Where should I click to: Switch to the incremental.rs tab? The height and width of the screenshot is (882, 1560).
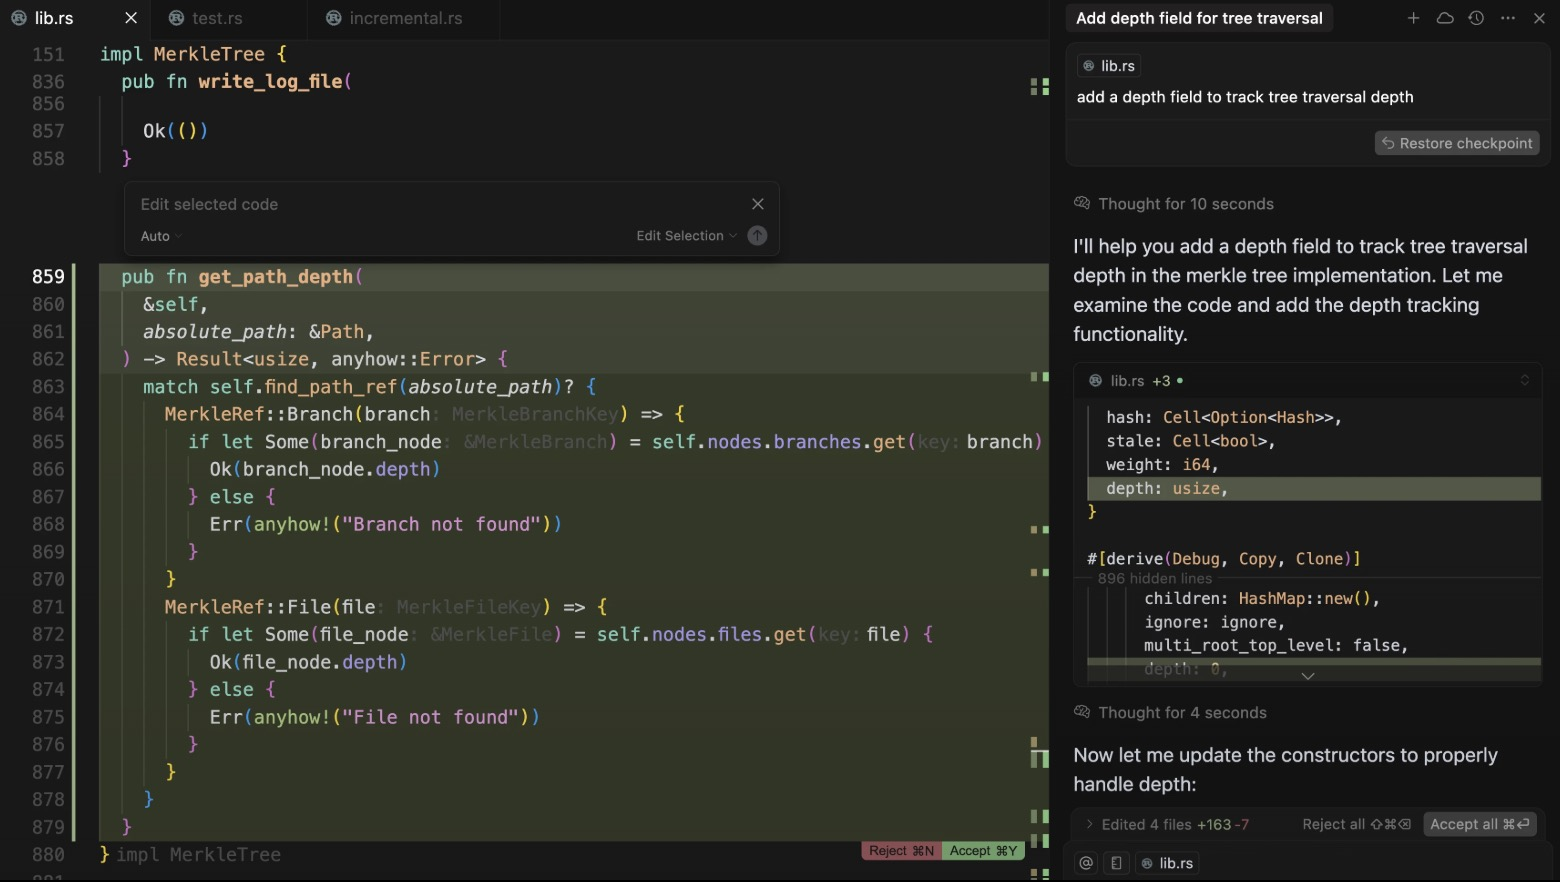pyautogui.click(x=405, y=18)
